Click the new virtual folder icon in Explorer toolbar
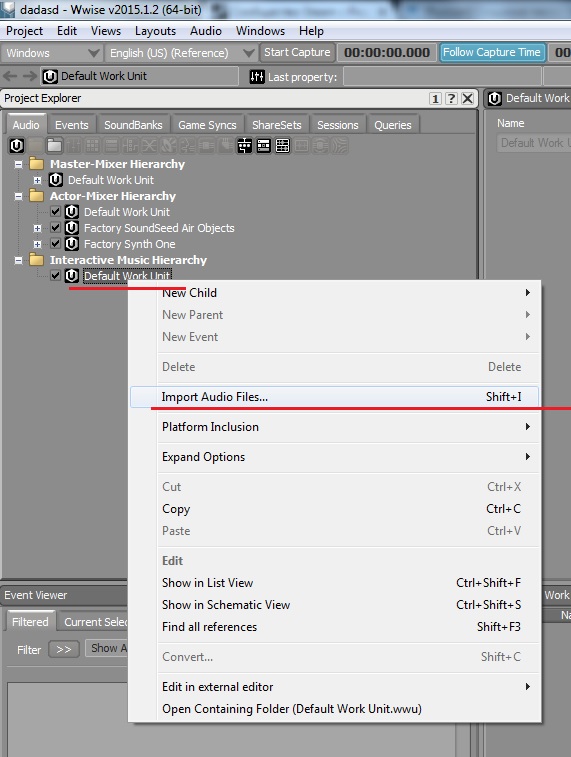The height and width of the screenshot is (757, 571). (x=55, y=145)
